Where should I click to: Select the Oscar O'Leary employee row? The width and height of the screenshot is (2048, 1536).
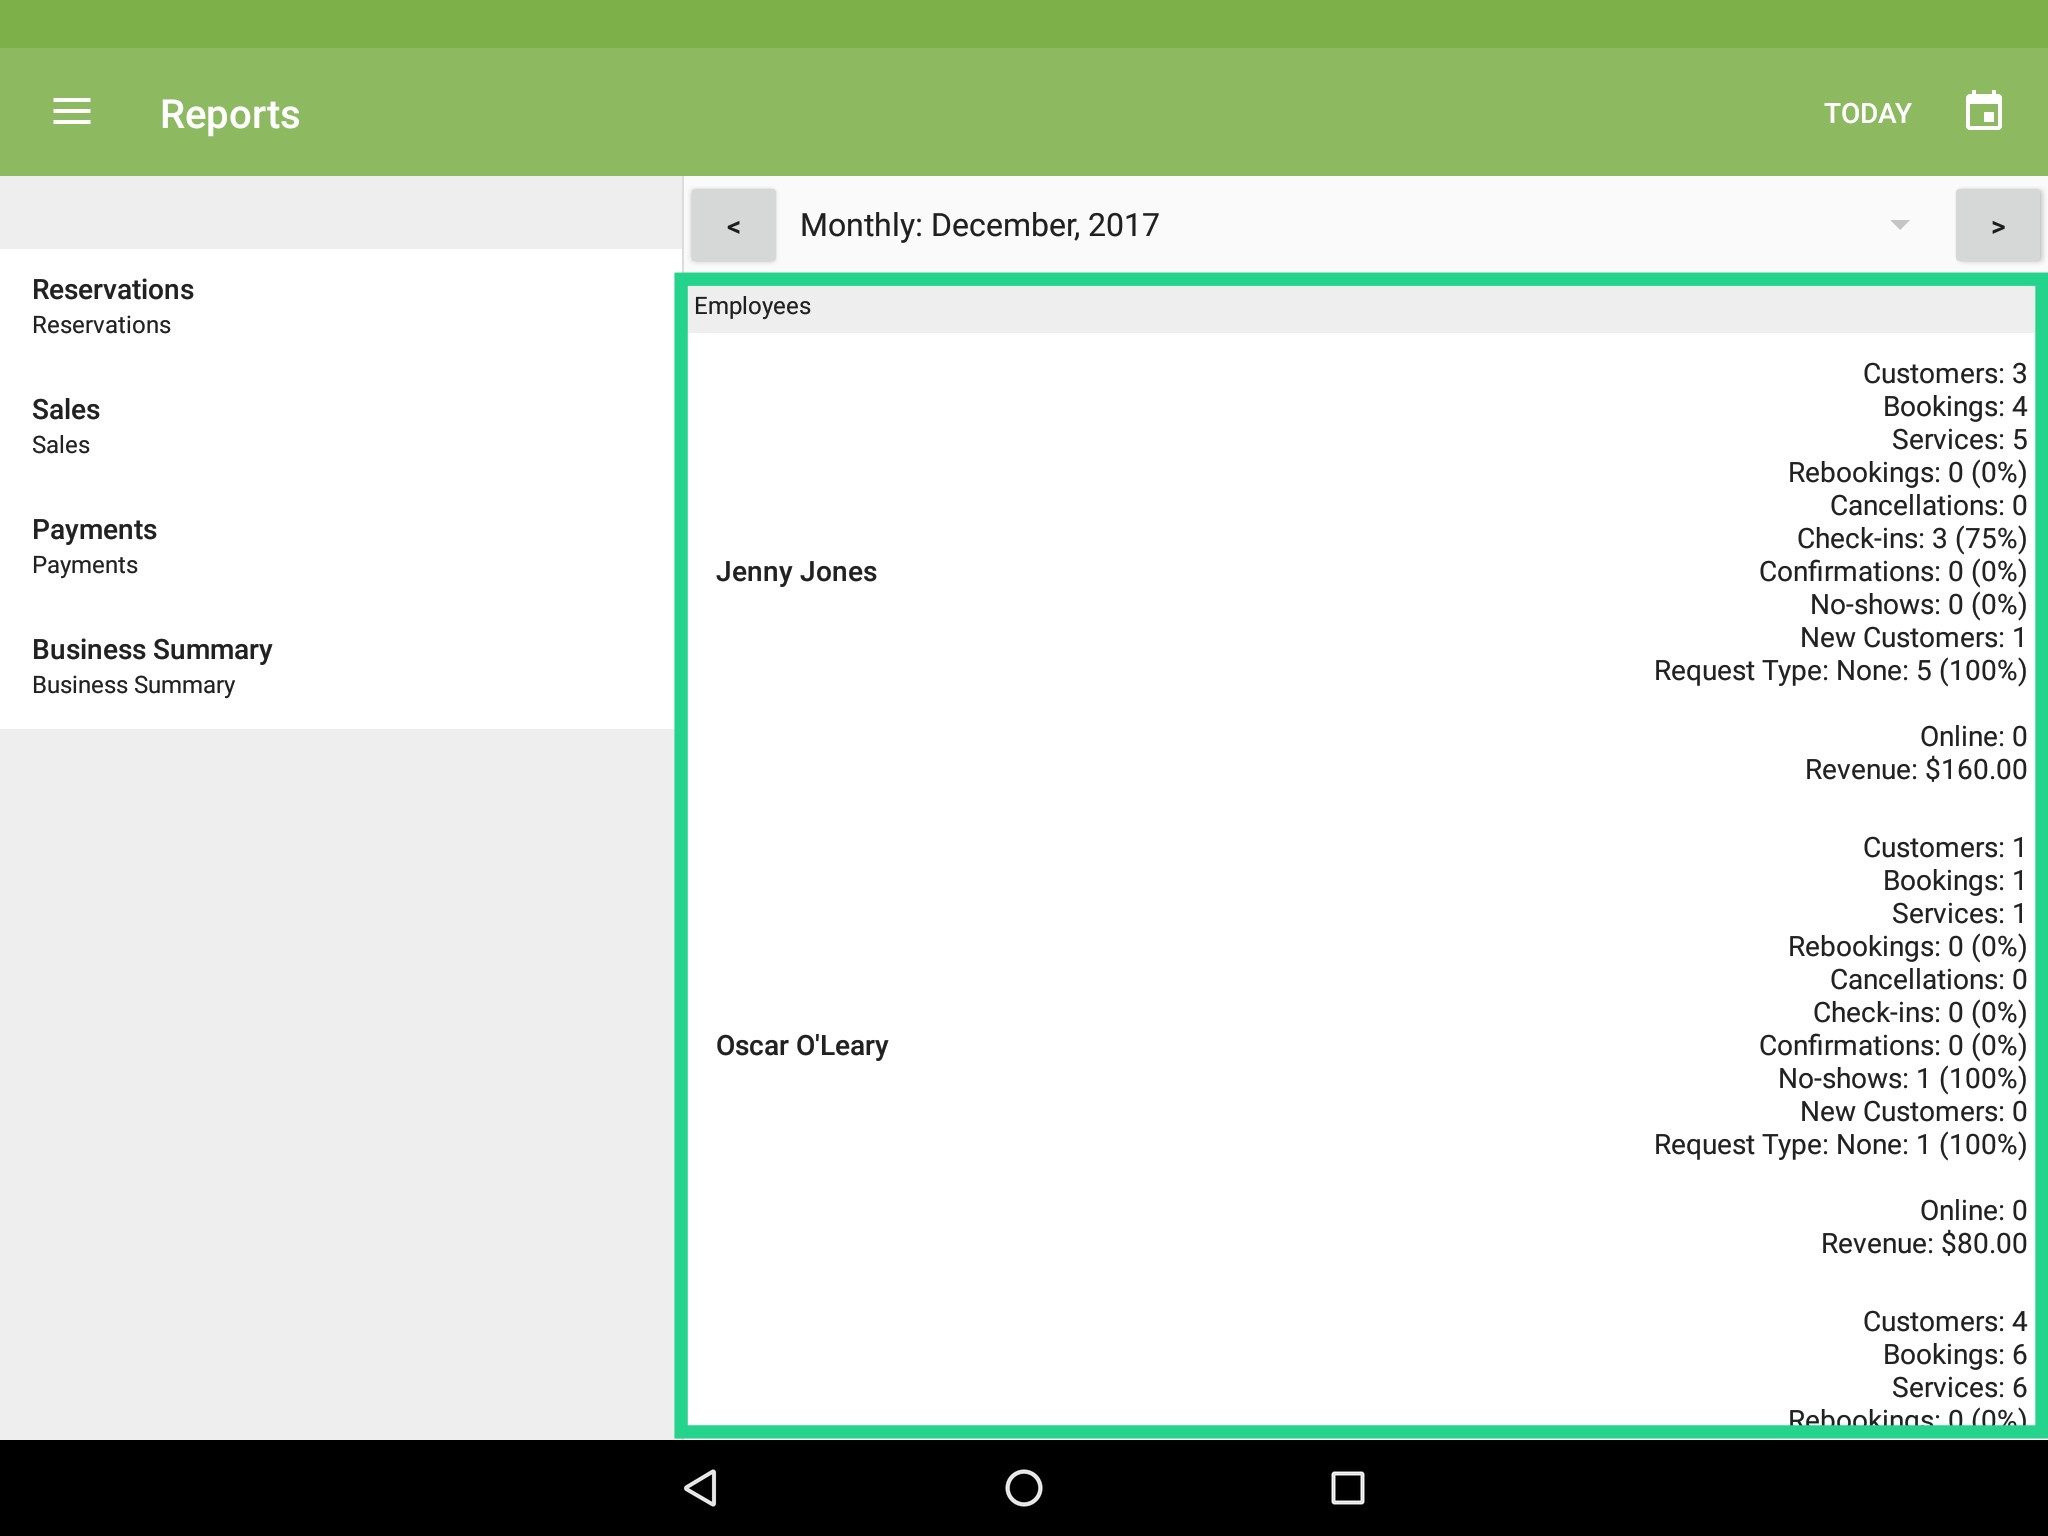point(802,1046)
